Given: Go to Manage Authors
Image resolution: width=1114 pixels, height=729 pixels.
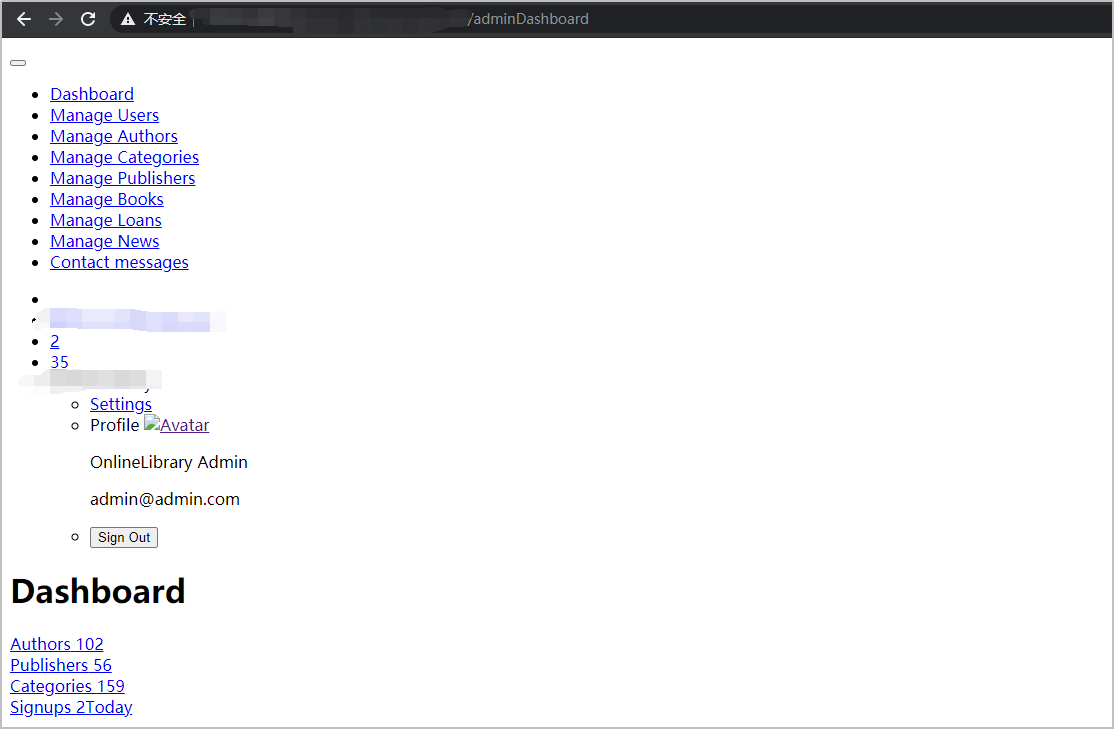Looking at the screenshot, I should [x=114, y=136].
